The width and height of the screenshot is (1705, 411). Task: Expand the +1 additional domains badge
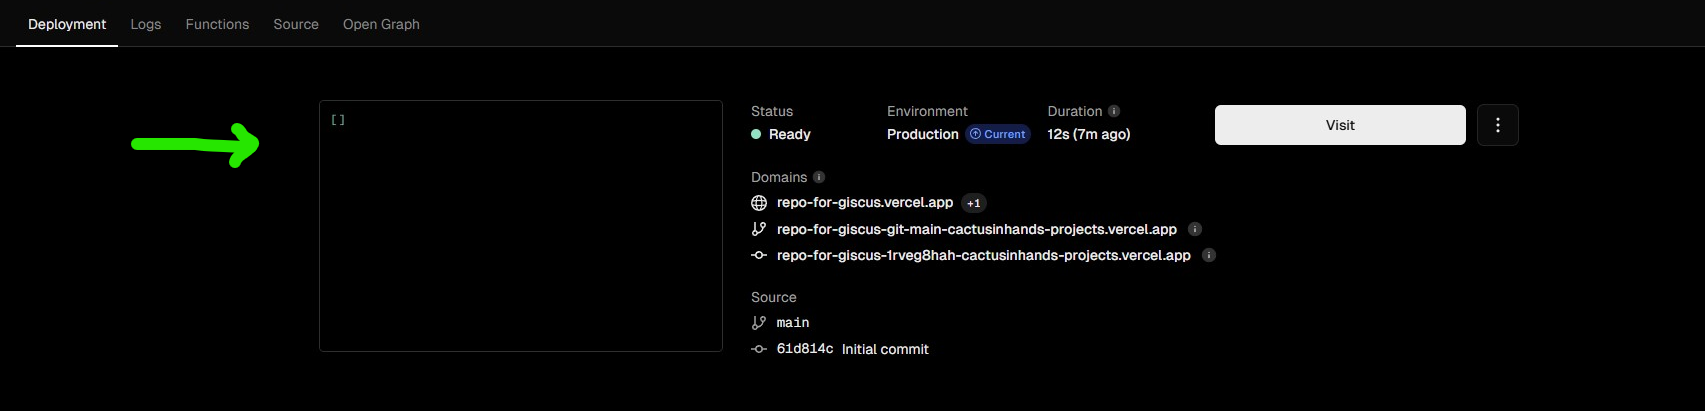[x=973, y=203]
